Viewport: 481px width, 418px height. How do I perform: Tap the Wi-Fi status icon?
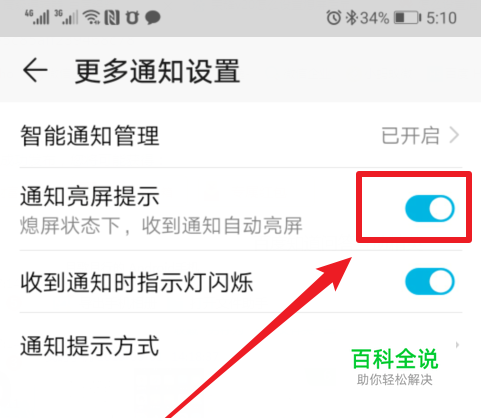coord(92,17)
